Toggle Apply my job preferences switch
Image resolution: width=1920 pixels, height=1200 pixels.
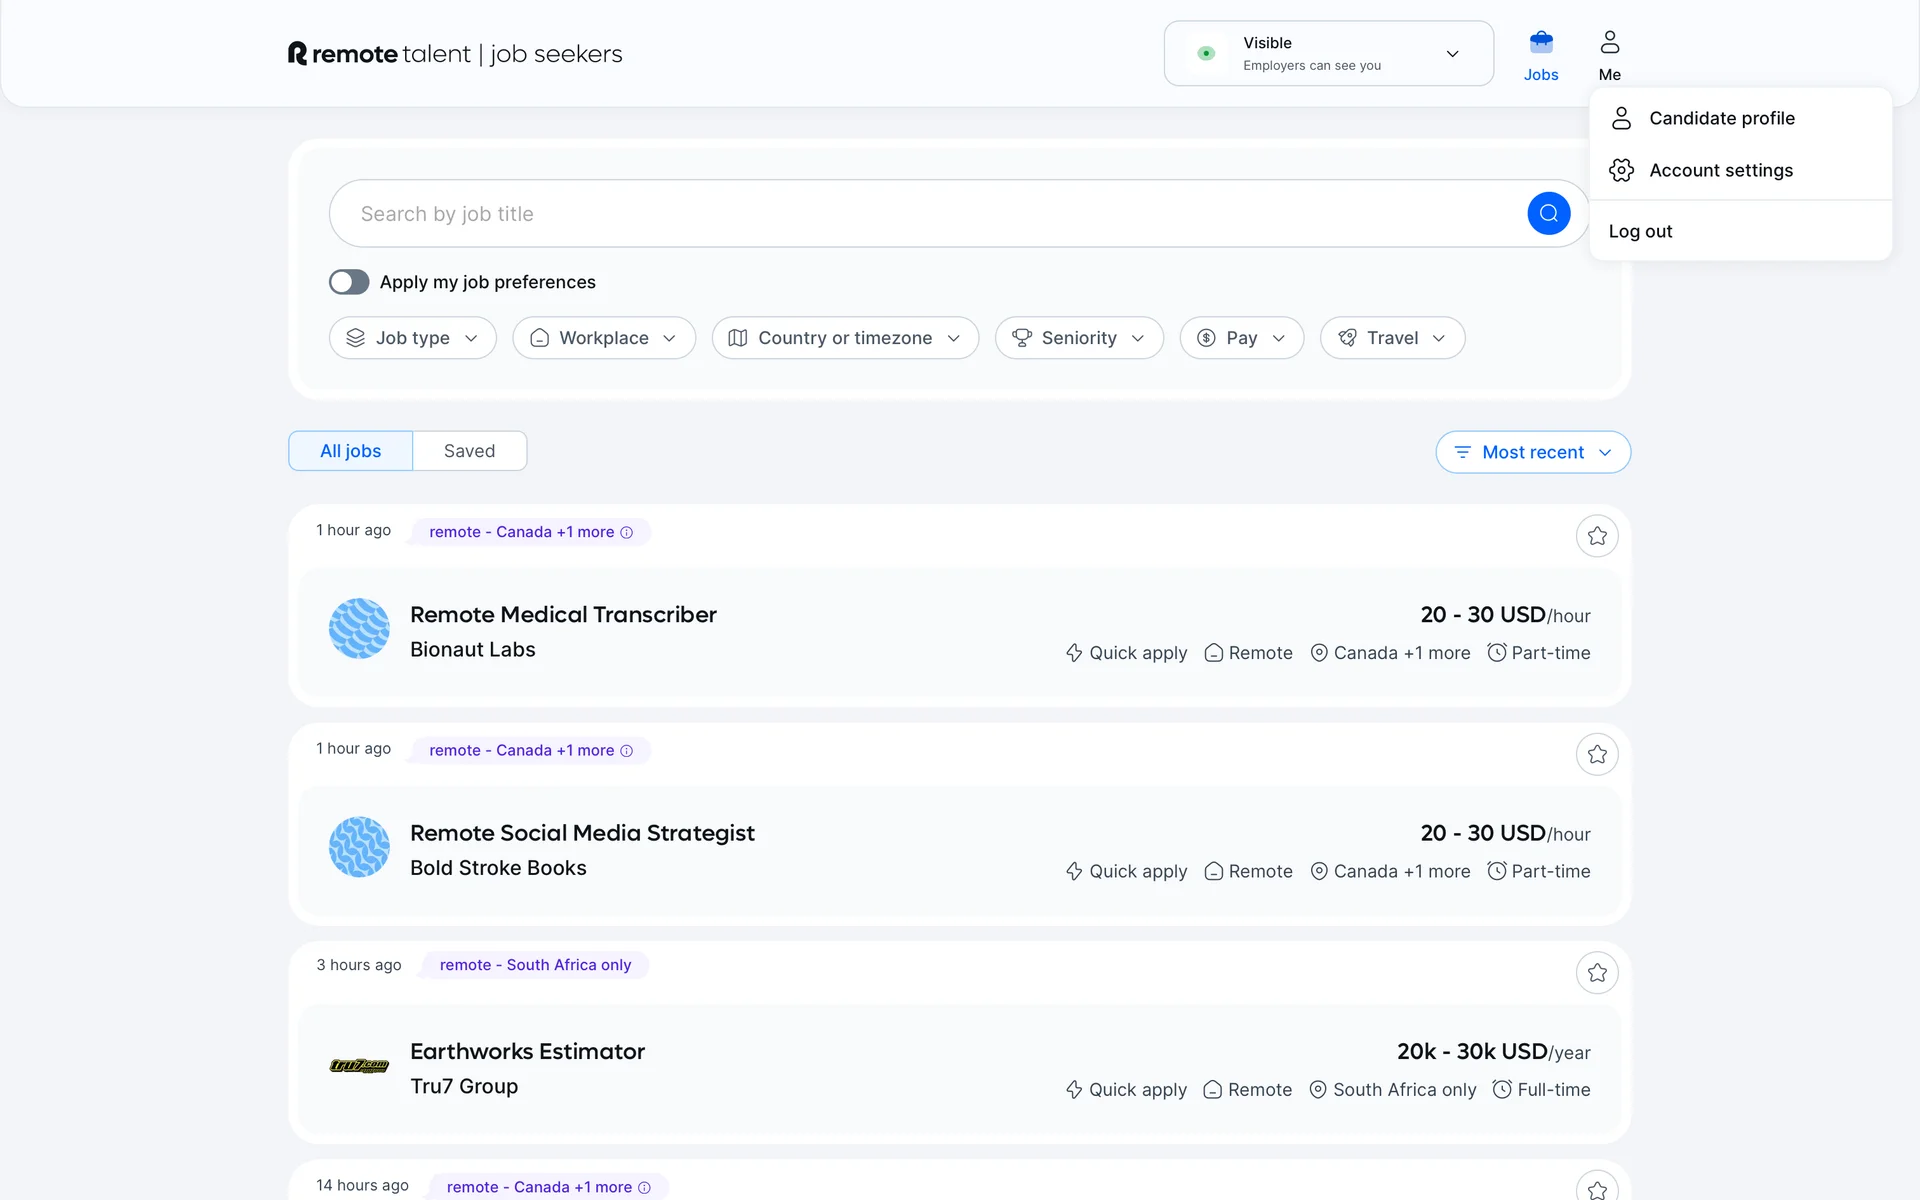(x=349, y=282)
